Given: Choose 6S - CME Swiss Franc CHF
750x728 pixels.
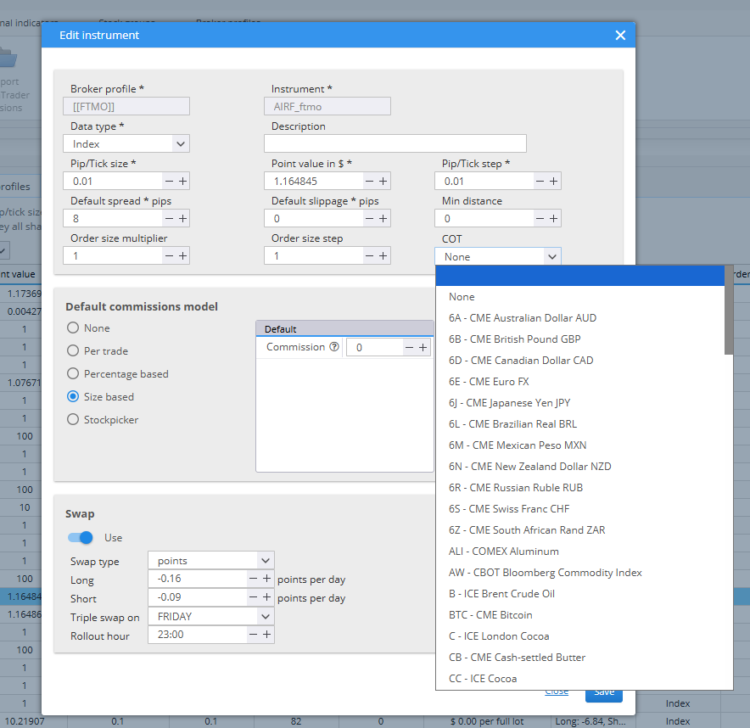Looking at the screenshot, I should point(580,509).
